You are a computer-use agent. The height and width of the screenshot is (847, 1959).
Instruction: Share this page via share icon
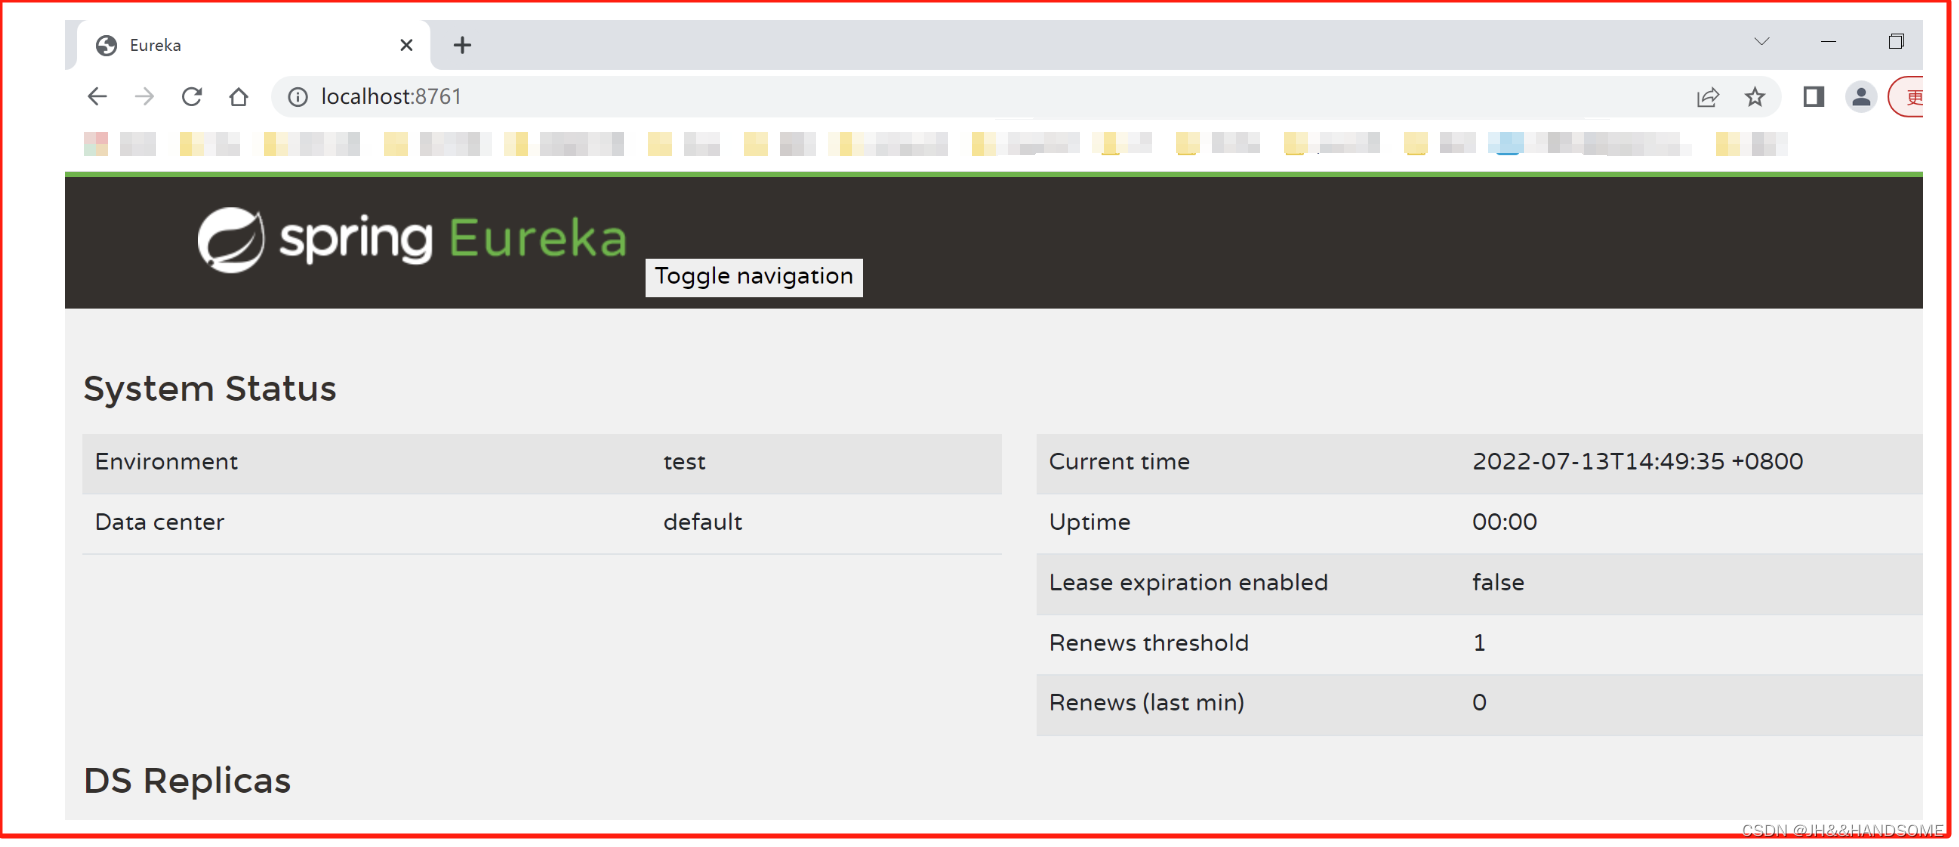tap(1707, 97)
